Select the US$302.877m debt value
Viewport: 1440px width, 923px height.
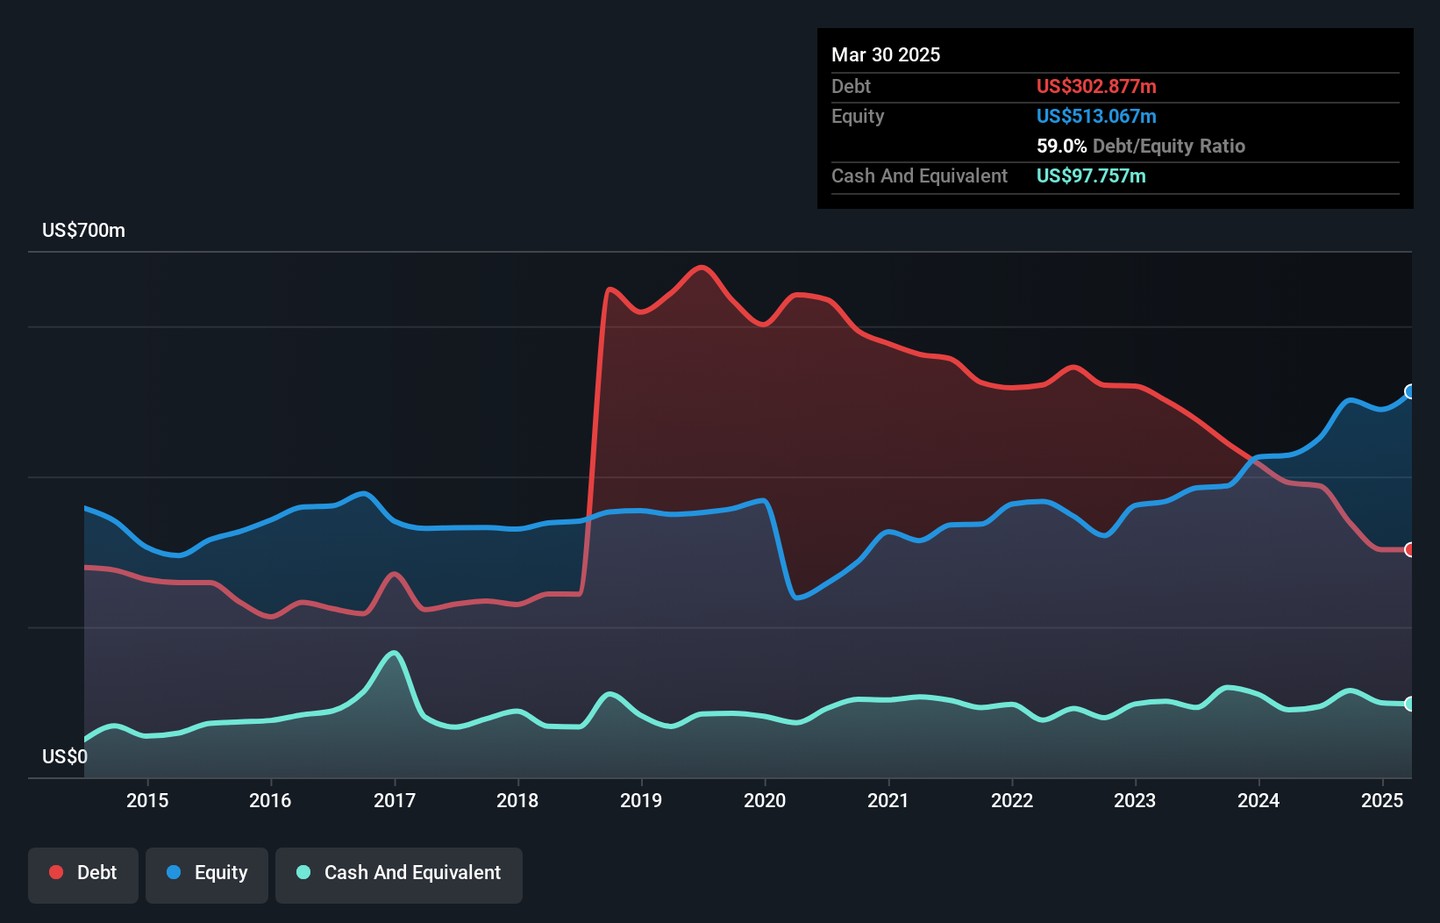click(1096, 87)
